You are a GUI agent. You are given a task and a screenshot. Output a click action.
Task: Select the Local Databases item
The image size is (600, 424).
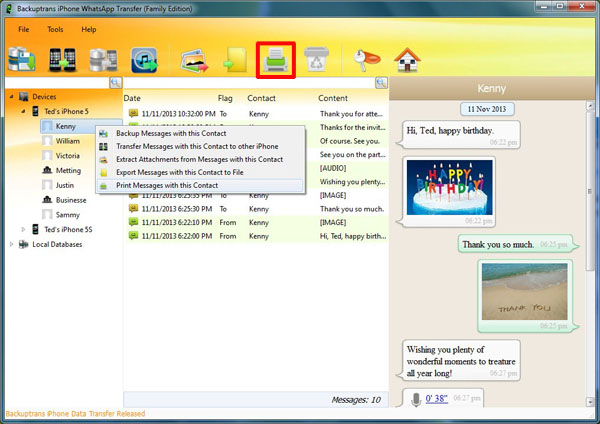[57, 244]
